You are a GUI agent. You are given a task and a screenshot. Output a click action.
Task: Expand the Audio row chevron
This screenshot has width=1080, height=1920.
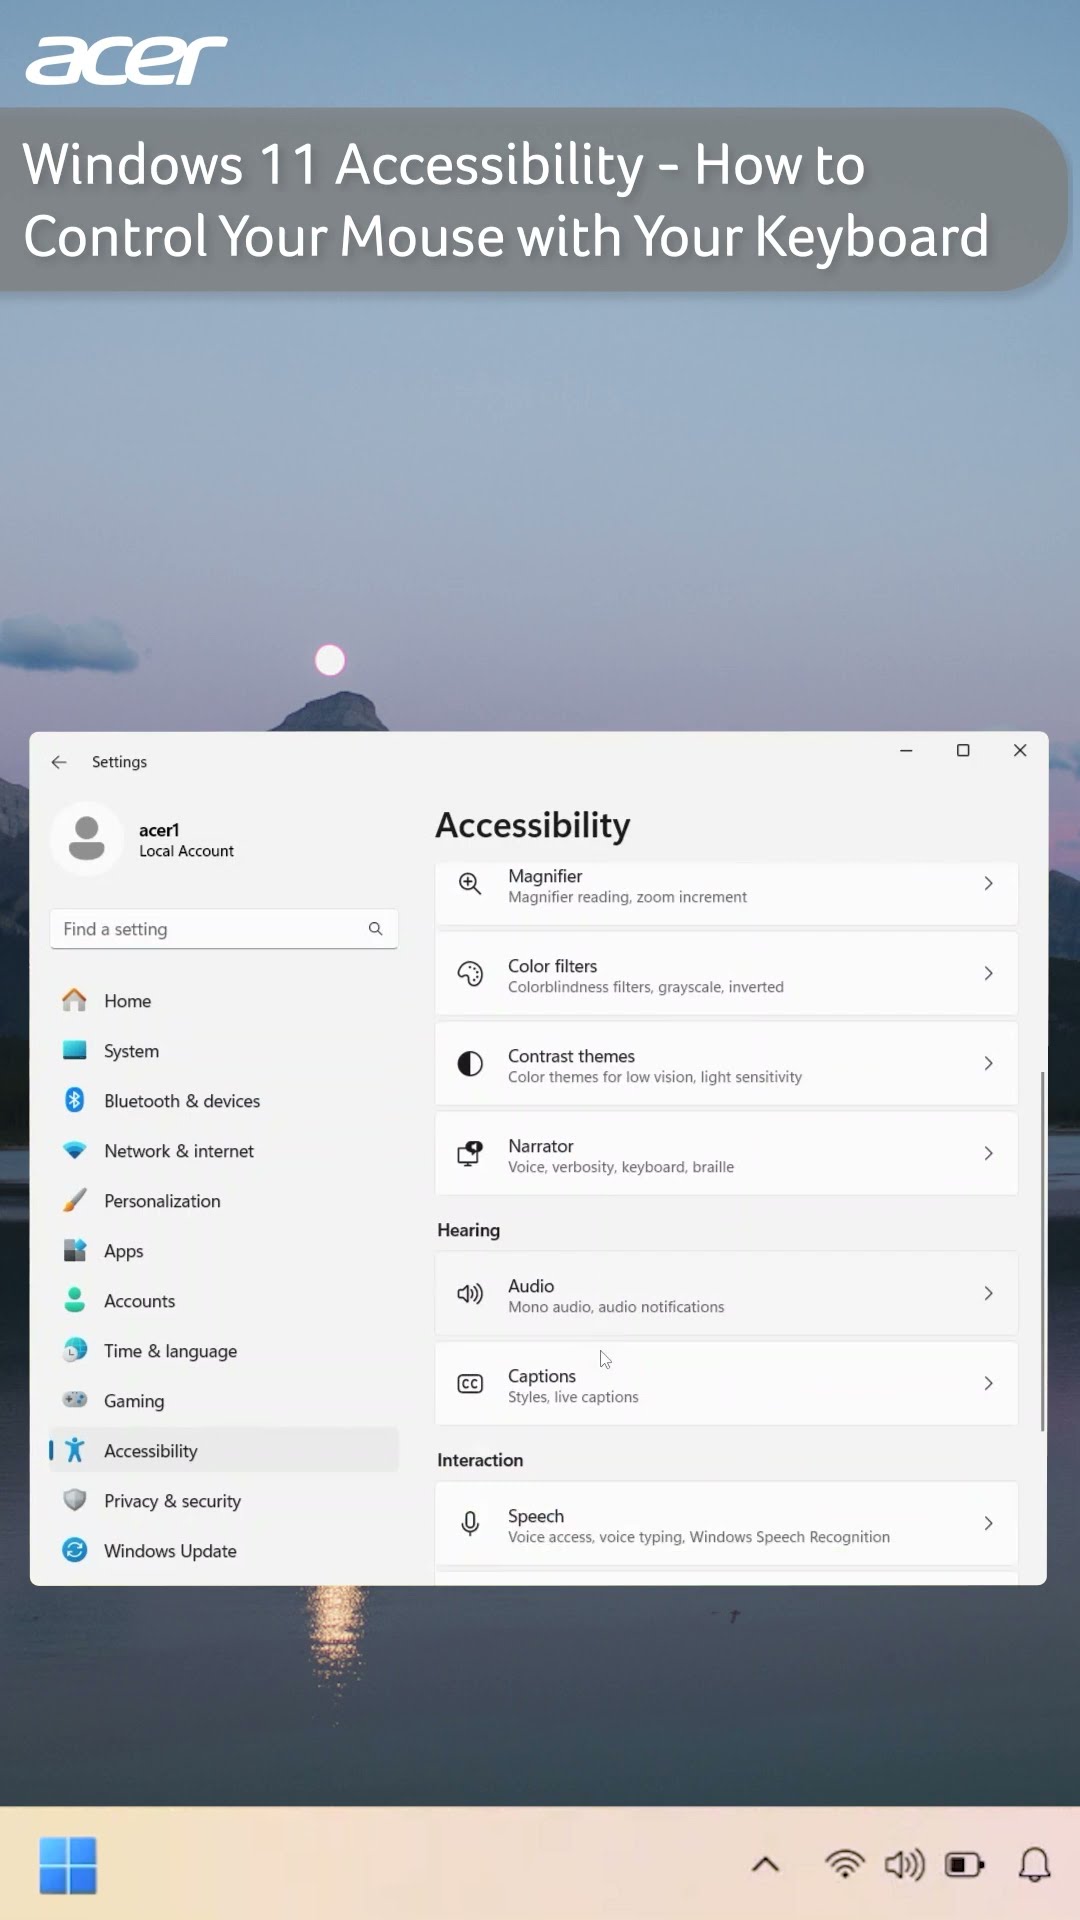988,1293
